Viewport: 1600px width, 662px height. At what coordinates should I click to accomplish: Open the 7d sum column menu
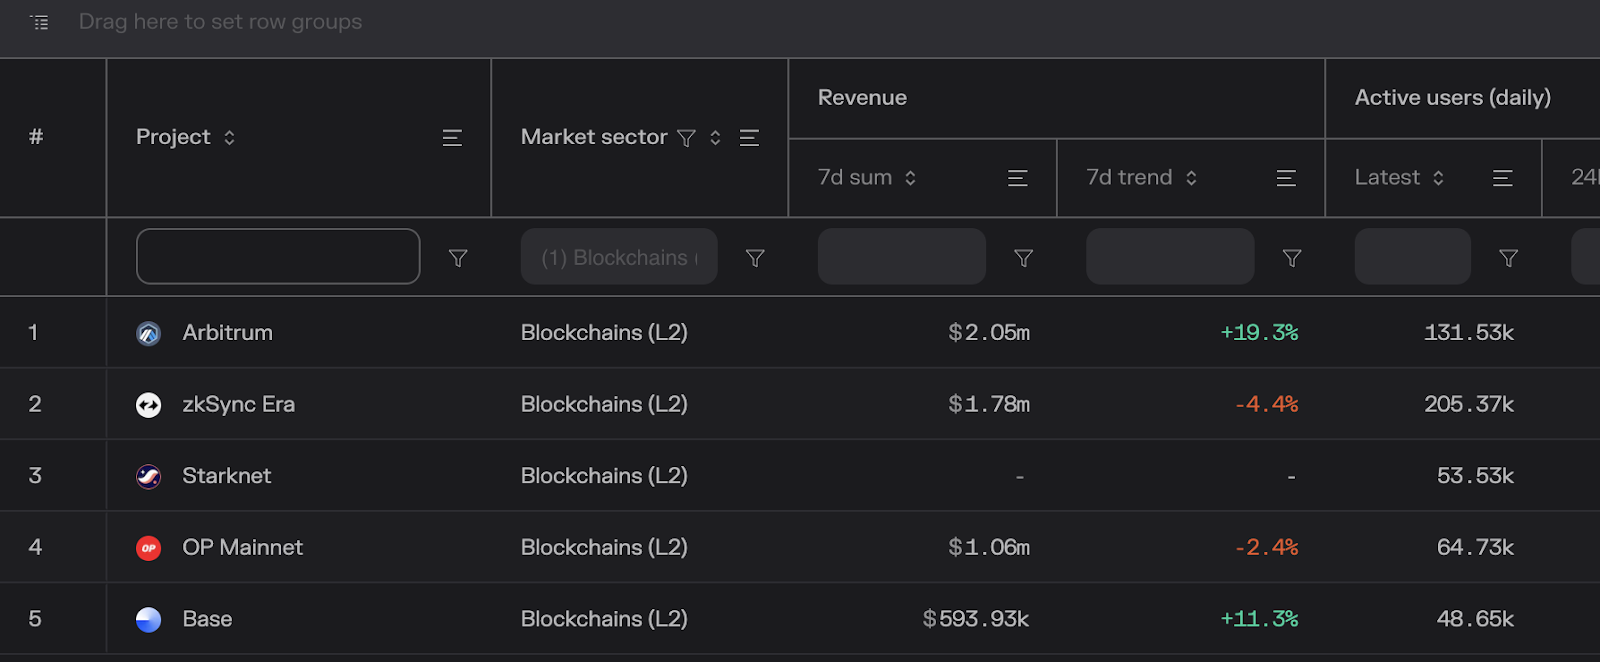click(x=1017, y=178)
